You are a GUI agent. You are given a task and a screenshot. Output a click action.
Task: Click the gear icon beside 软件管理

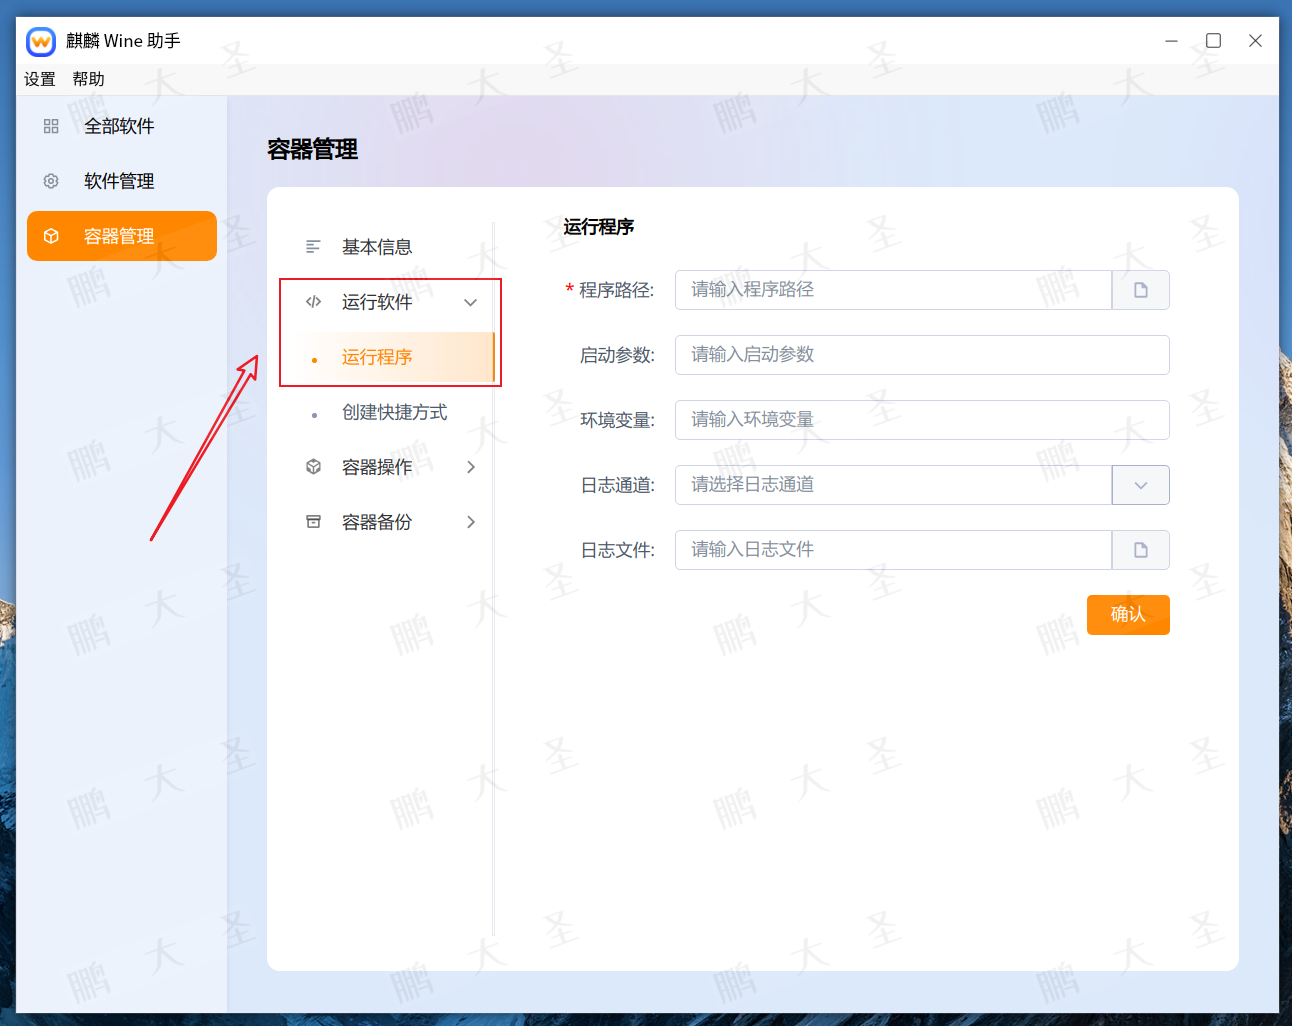click(x=51, y=181)
